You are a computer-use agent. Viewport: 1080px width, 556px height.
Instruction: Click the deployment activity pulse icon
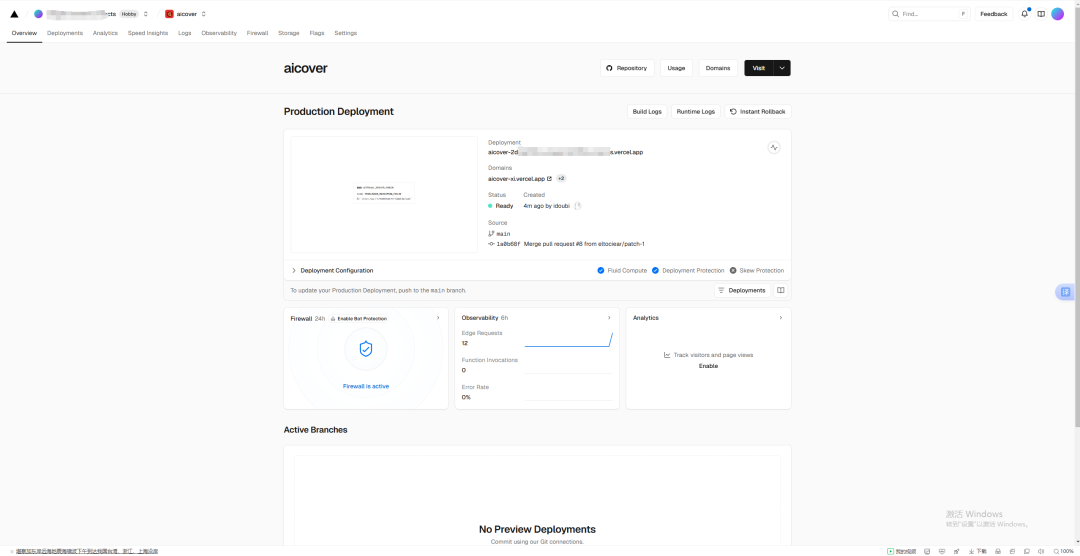click(x=773, y=147)
